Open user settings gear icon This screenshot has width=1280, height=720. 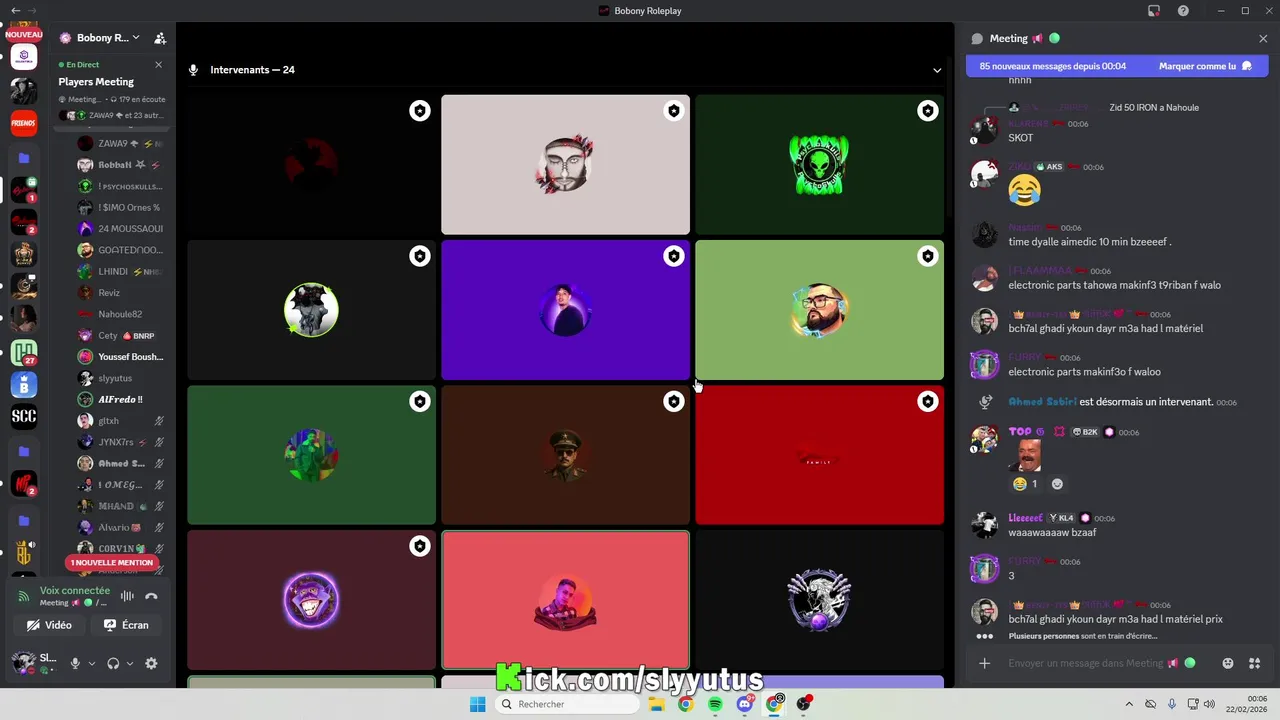[x=151, y=663]
